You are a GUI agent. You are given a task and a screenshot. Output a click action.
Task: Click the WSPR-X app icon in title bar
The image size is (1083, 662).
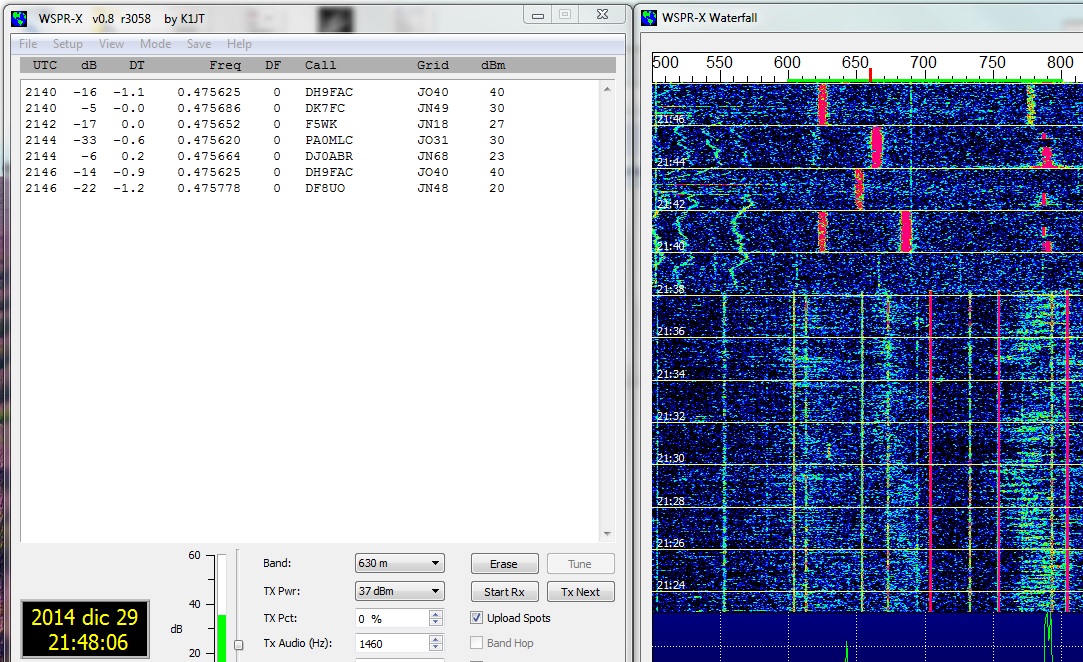click(x=19, y=19)
